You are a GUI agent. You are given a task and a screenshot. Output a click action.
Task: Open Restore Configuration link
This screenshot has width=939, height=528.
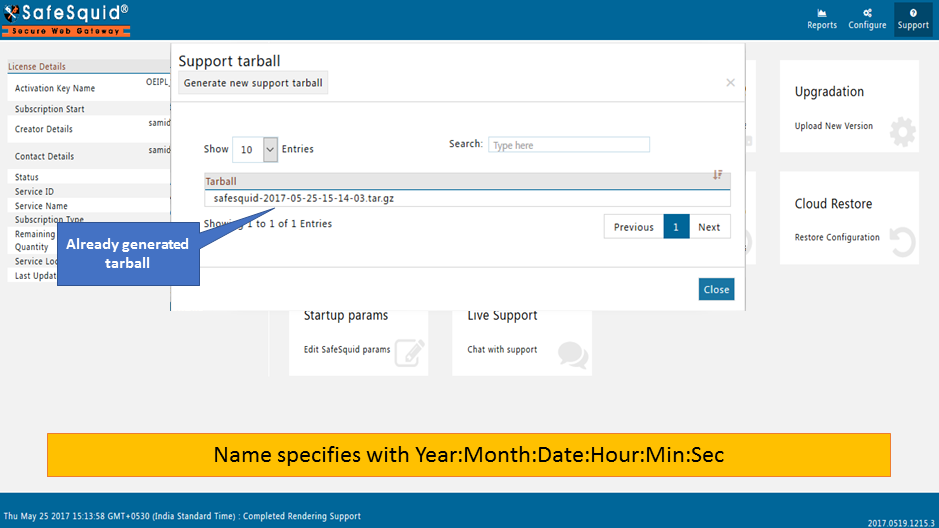(x=837, y=237)
